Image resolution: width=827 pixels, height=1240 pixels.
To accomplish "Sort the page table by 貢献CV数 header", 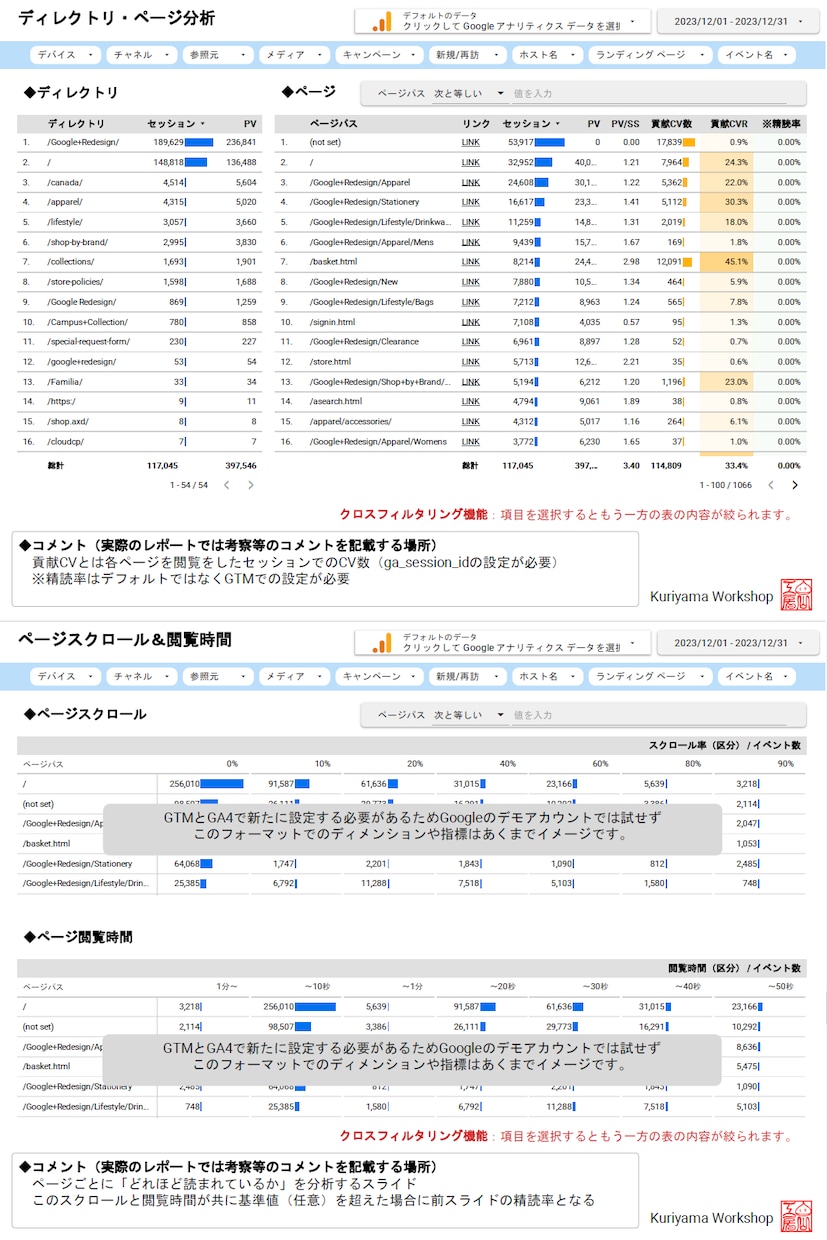I will [x=672, y=124].
